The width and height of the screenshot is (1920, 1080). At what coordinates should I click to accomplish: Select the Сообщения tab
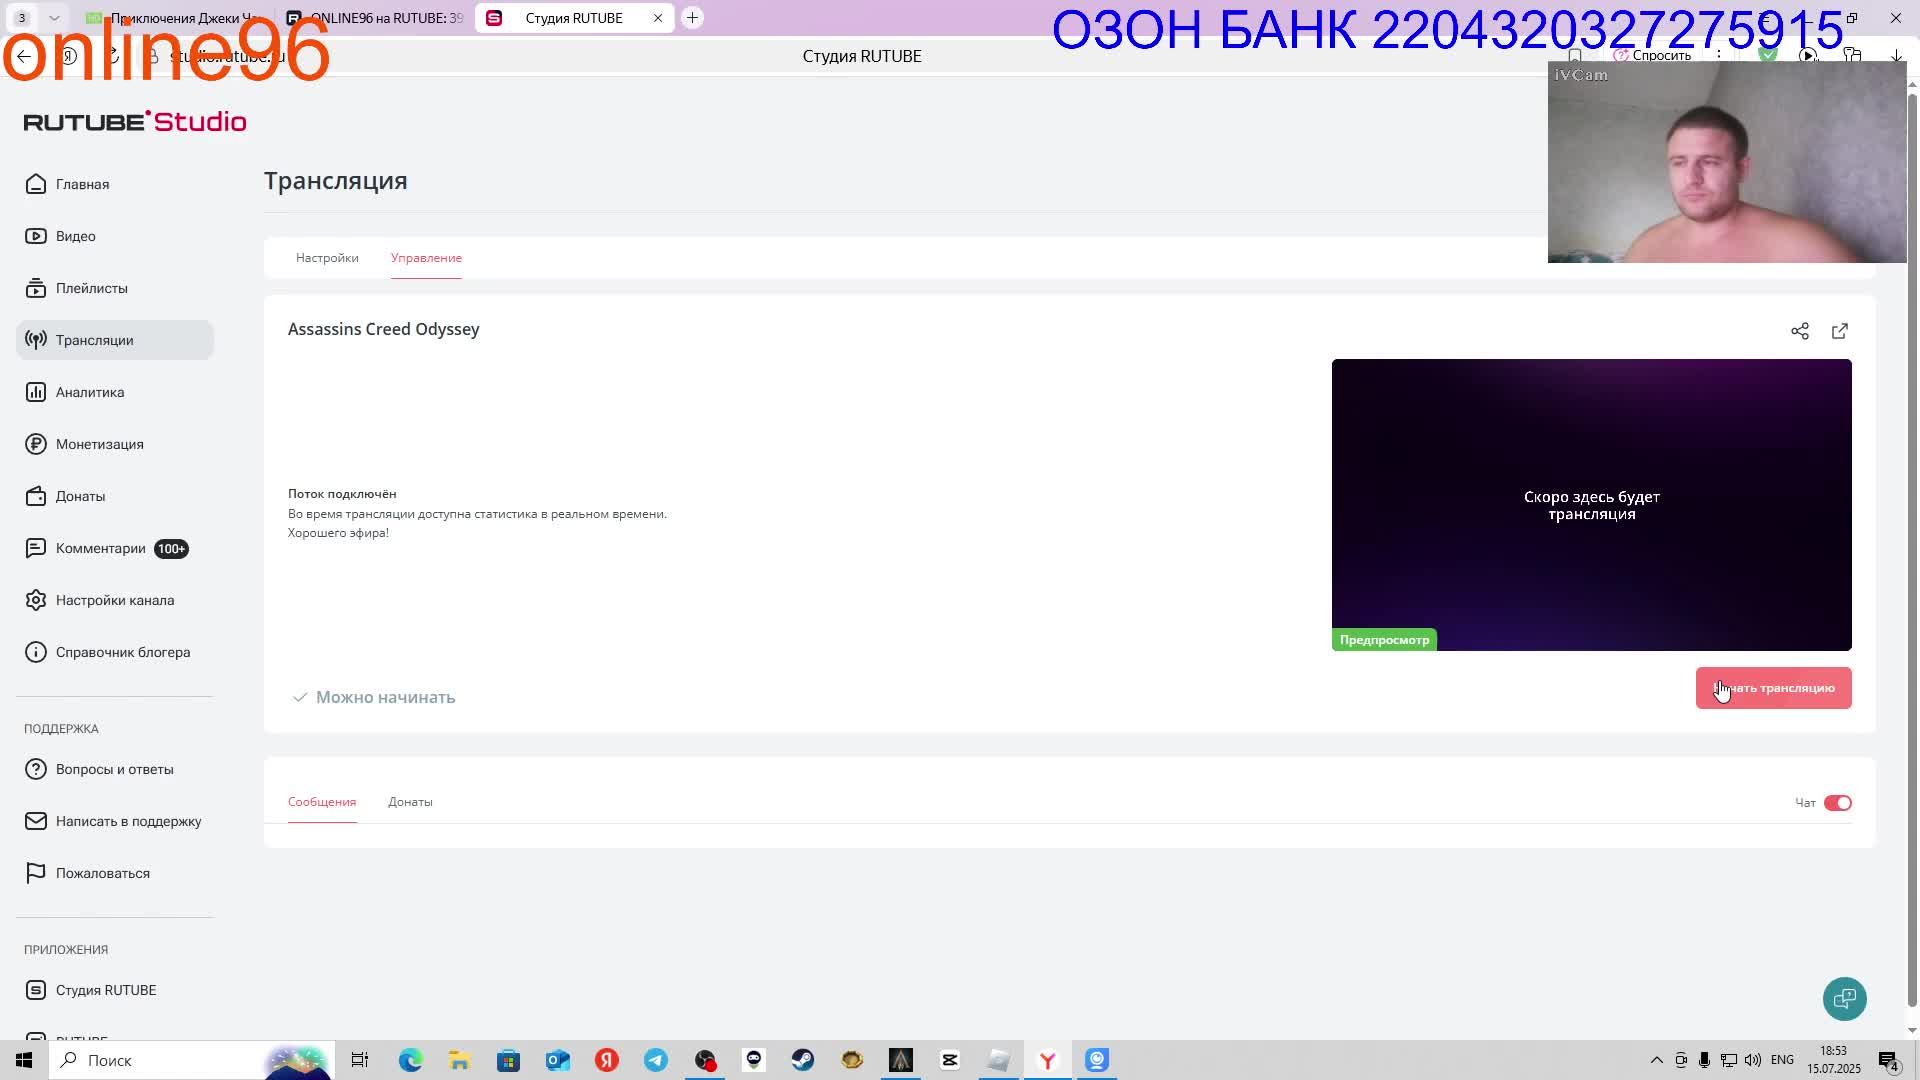(x=322, y=802)
